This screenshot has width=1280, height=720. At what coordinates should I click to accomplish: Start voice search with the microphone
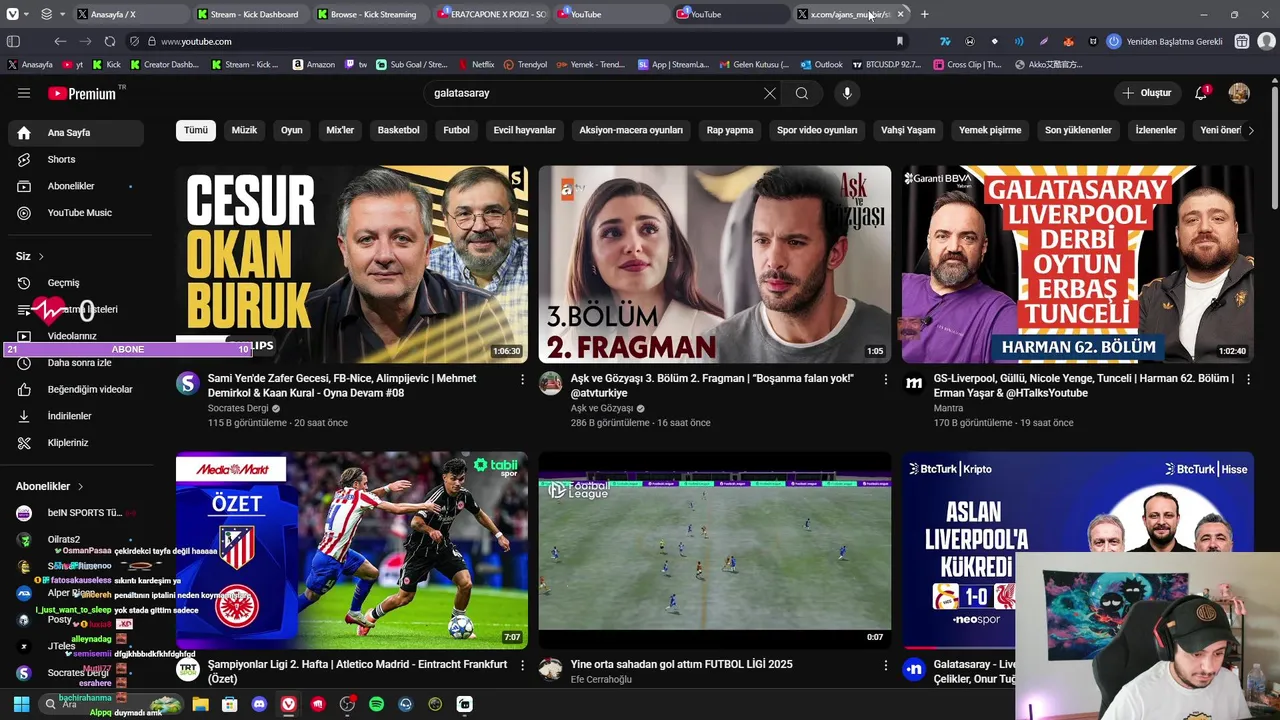(x=847, y=93)
